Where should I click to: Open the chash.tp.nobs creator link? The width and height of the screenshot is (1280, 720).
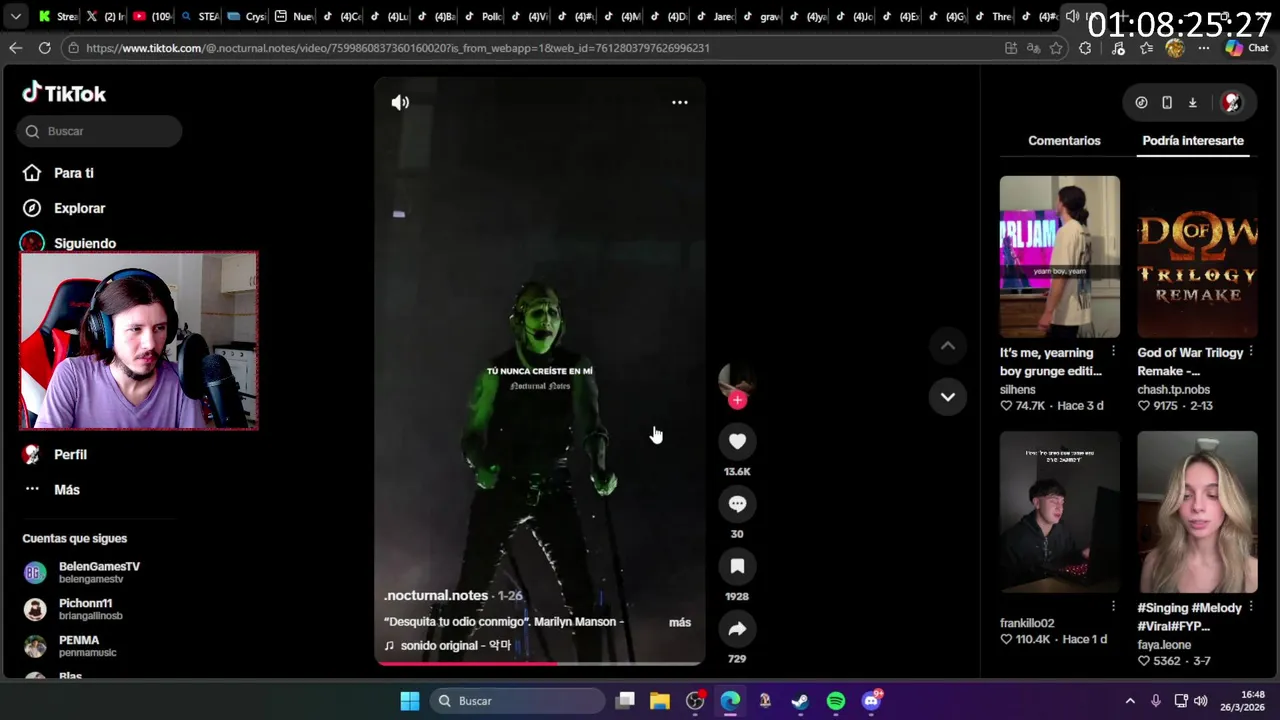tap(1173, 389)
